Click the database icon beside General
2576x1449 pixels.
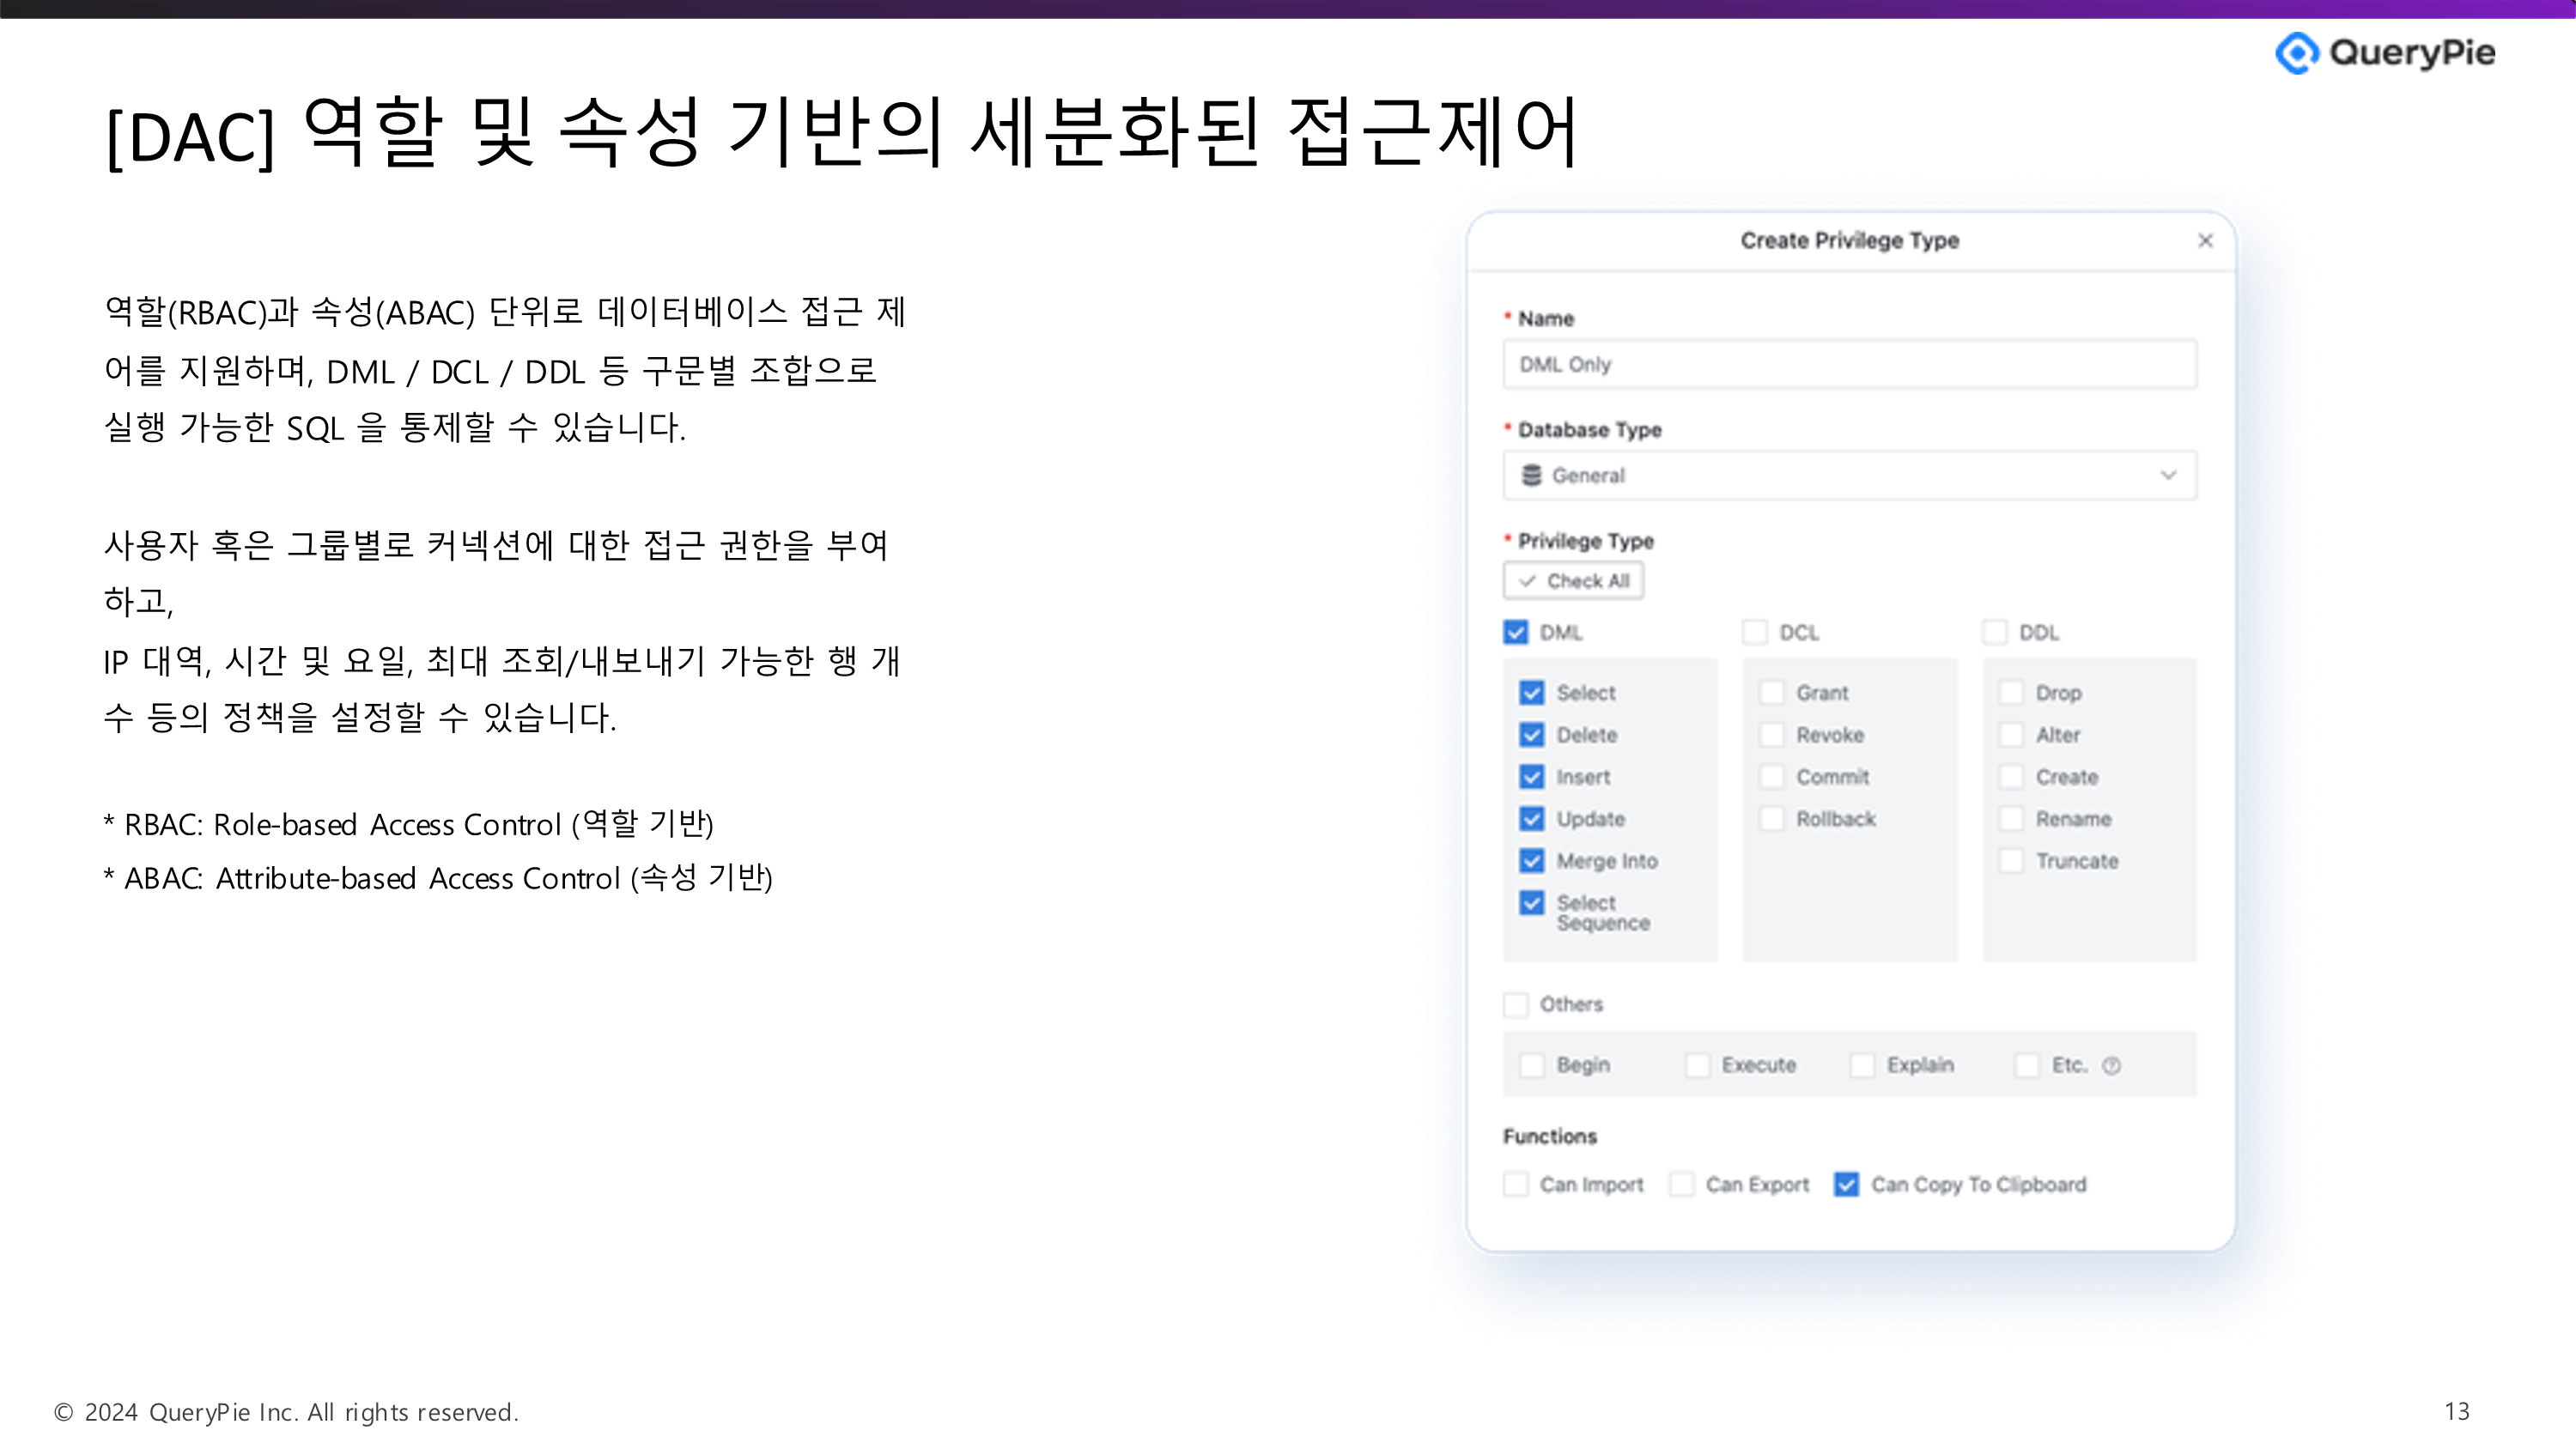pos(1531,475)
